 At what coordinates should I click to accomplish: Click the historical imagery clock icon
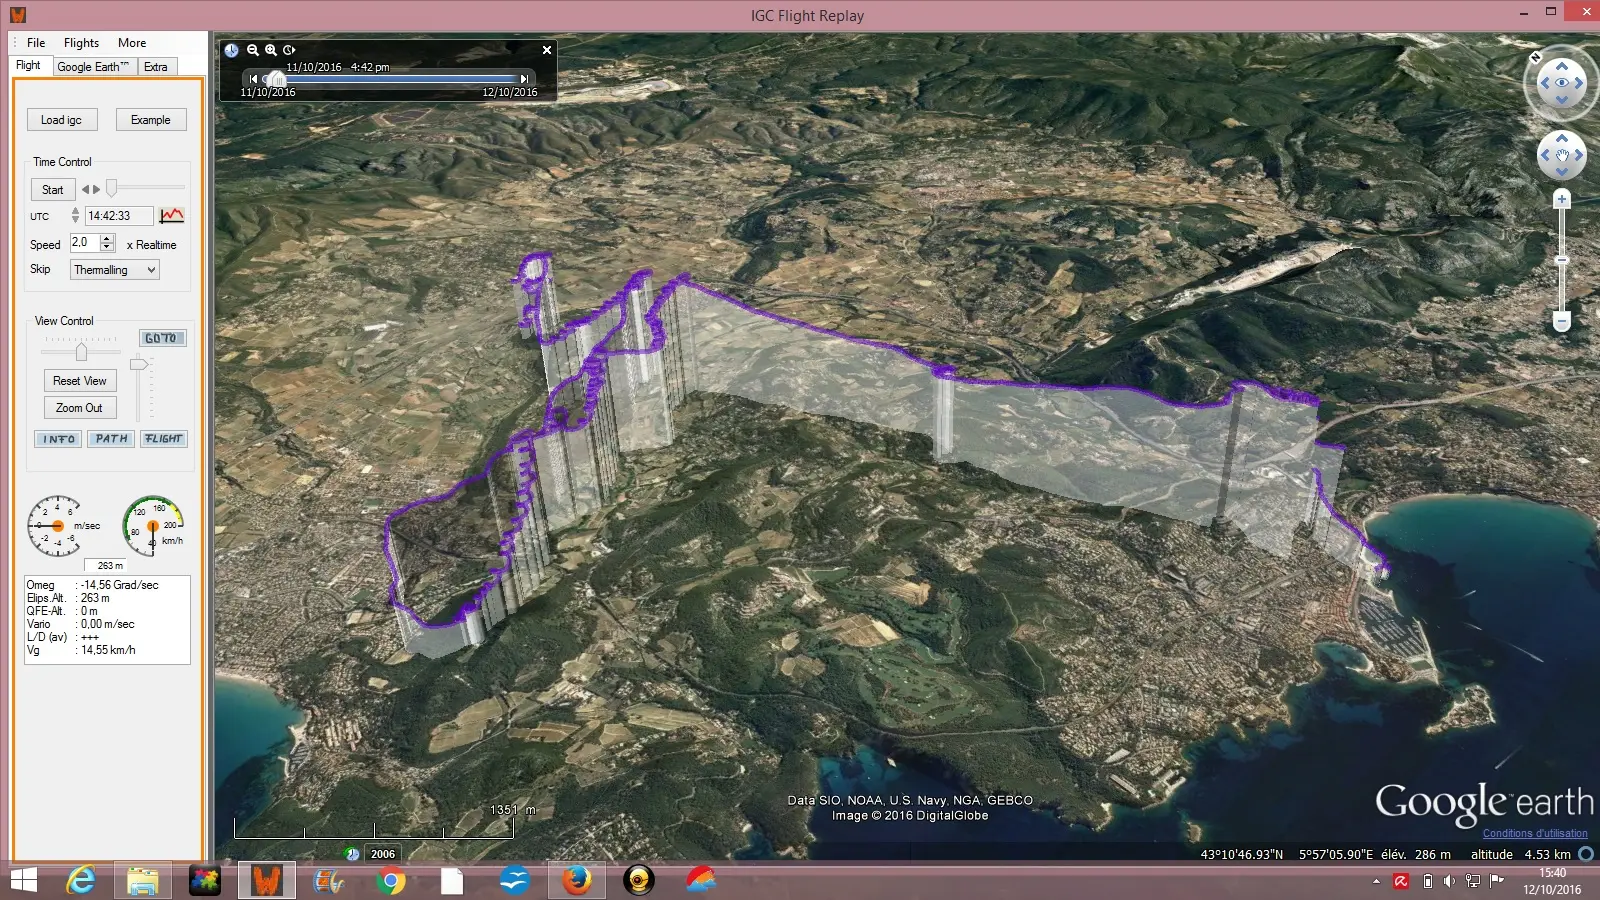pyautogui.click(x=352, y=854)
